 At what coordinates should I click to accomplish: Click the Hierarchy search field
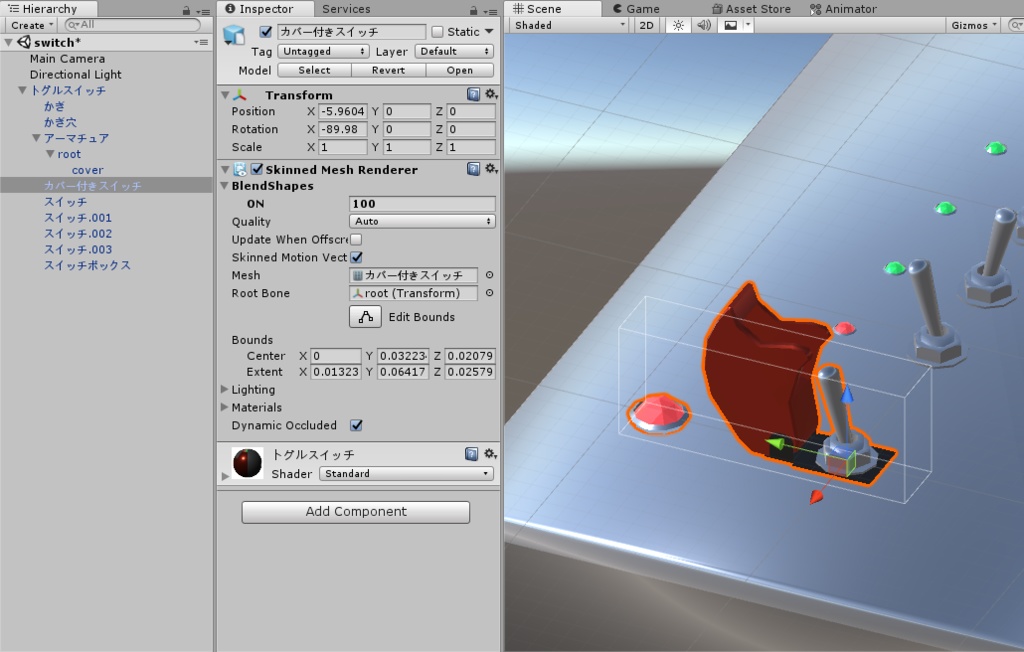point(133,25)
